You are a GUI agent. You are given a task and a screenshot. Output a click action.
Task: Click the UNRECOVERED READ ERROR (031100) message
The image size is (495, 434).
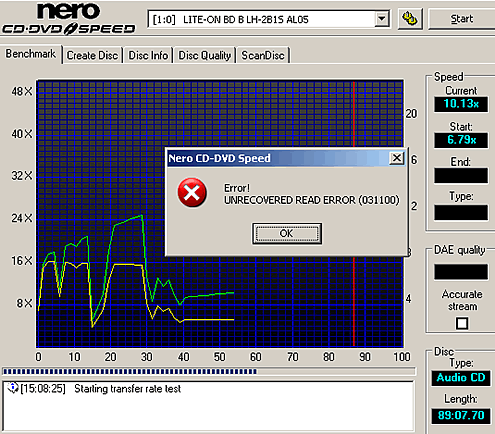tap(312, 200)
